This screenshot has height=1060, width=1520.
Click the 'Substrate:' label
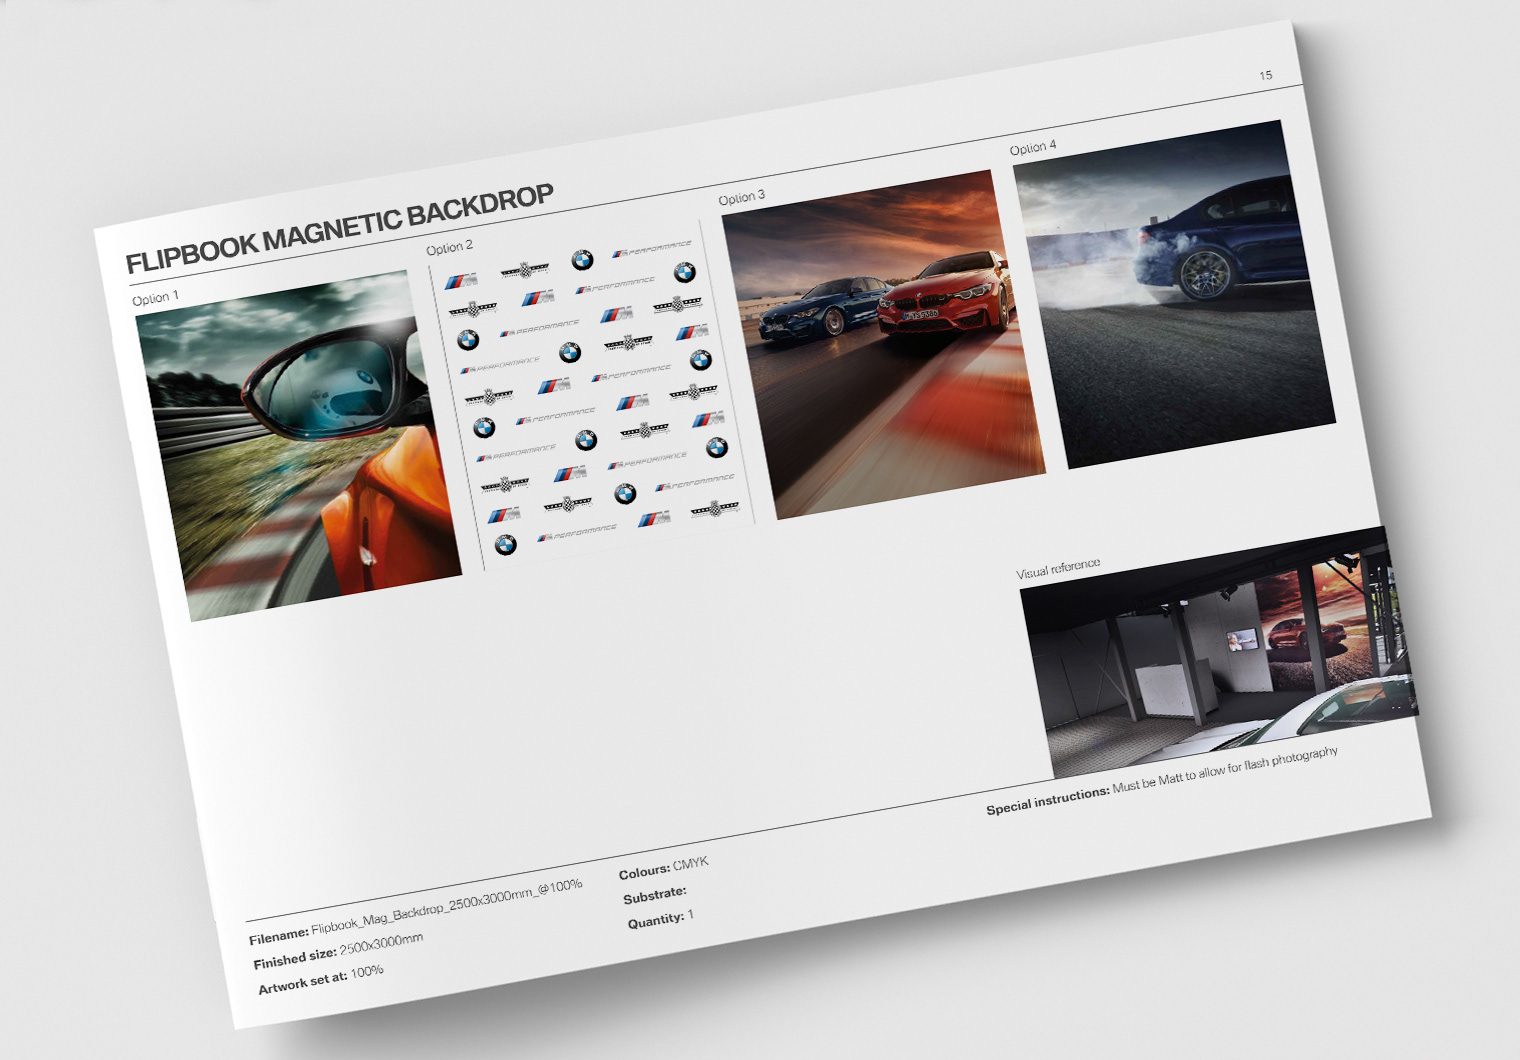(x=655, y=894)
